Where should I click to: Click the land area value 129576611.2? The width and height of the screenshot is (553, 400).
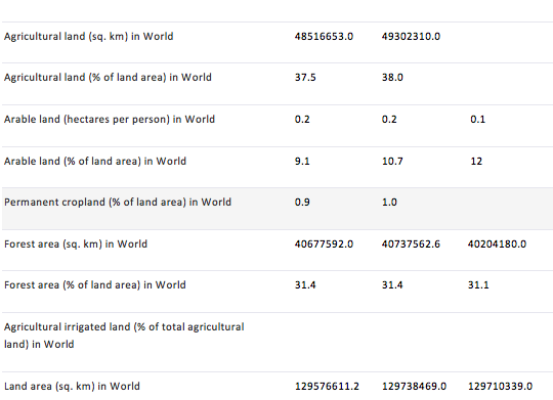coord(327,386)
